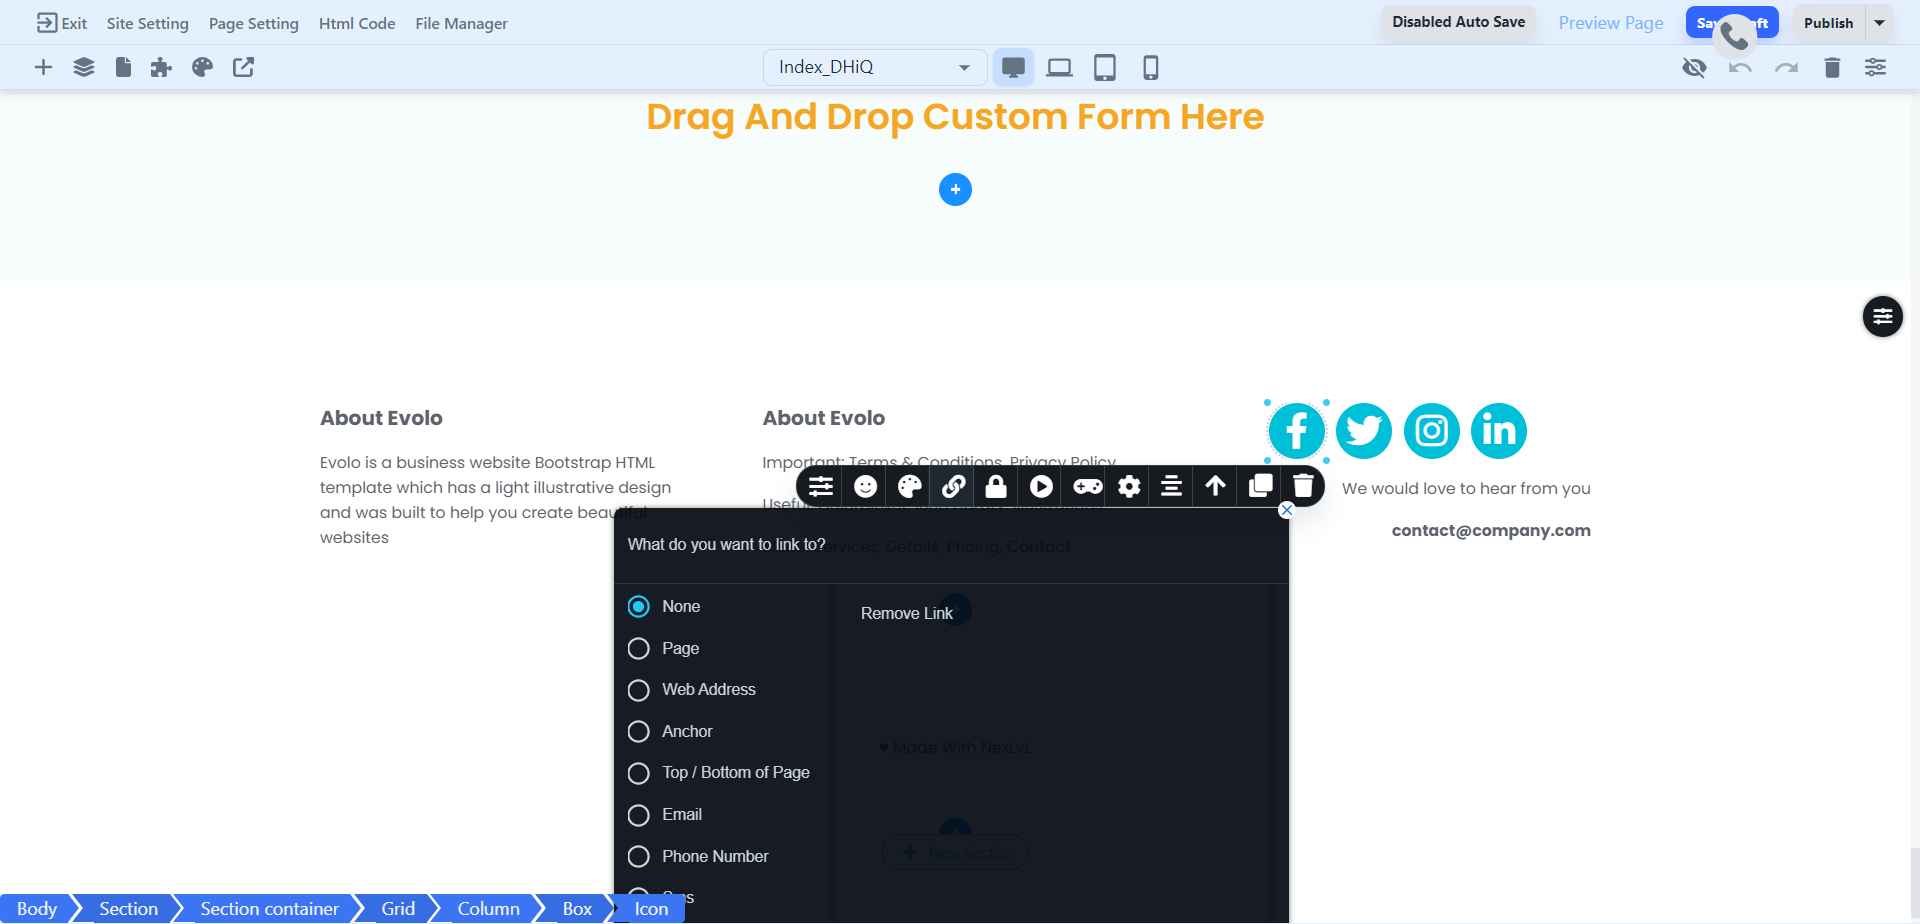1920x924 pixels.
Task: Toggle the hidden elements eye icon
Action: click(x=1694, y=67)
